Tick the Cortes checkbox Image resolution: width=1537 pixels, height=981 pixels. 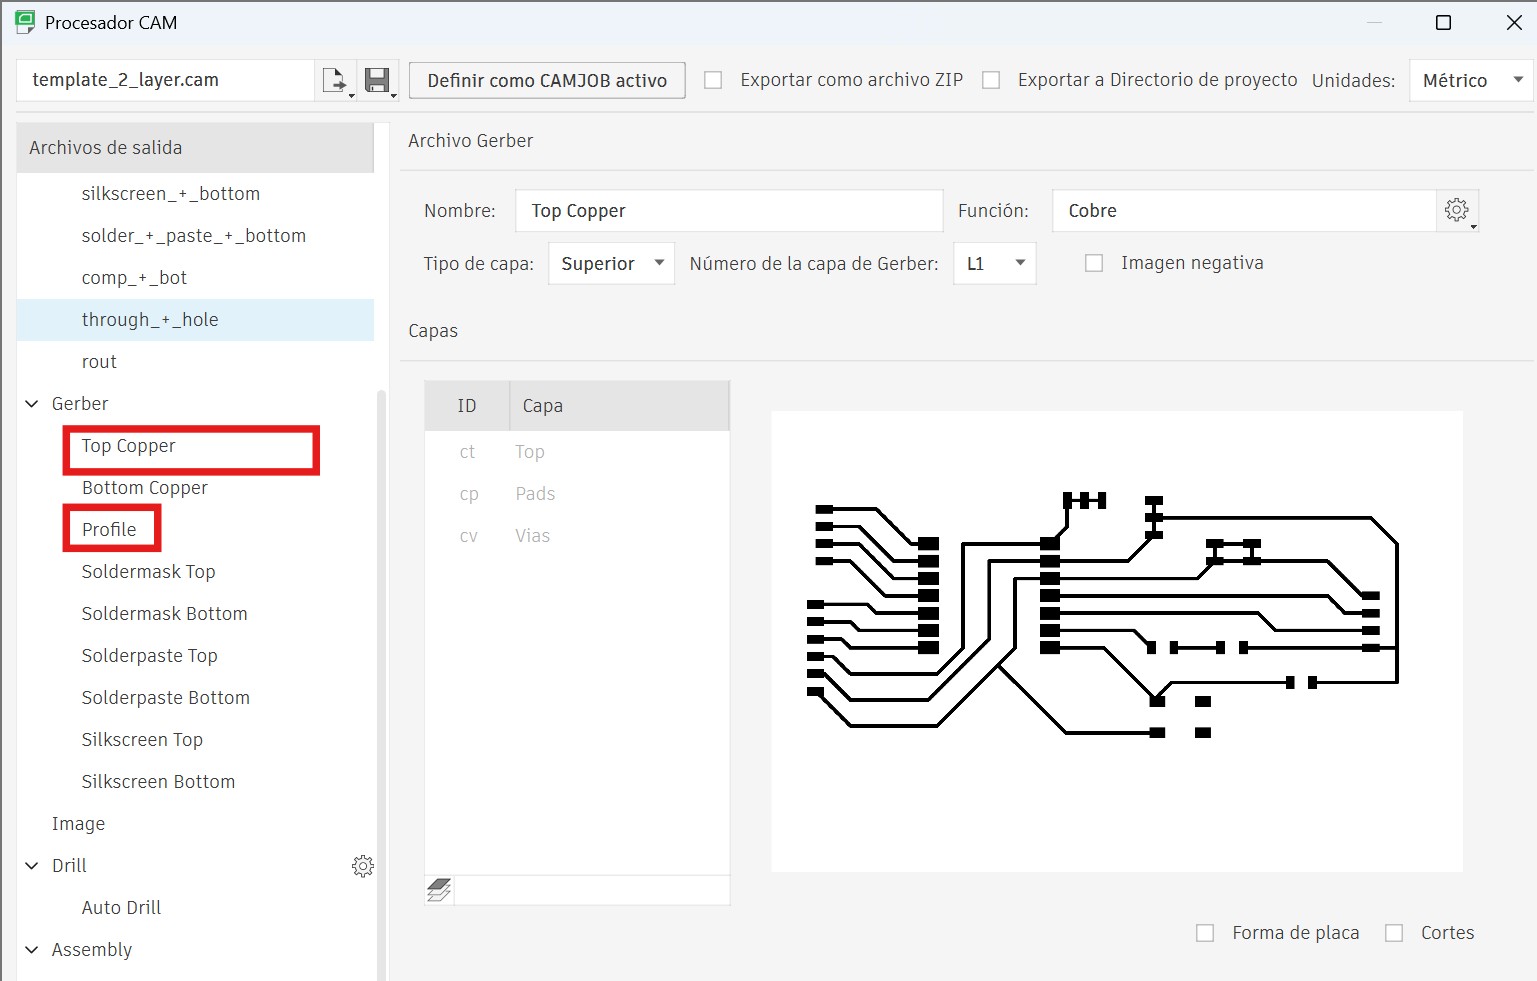[1394, 933]
